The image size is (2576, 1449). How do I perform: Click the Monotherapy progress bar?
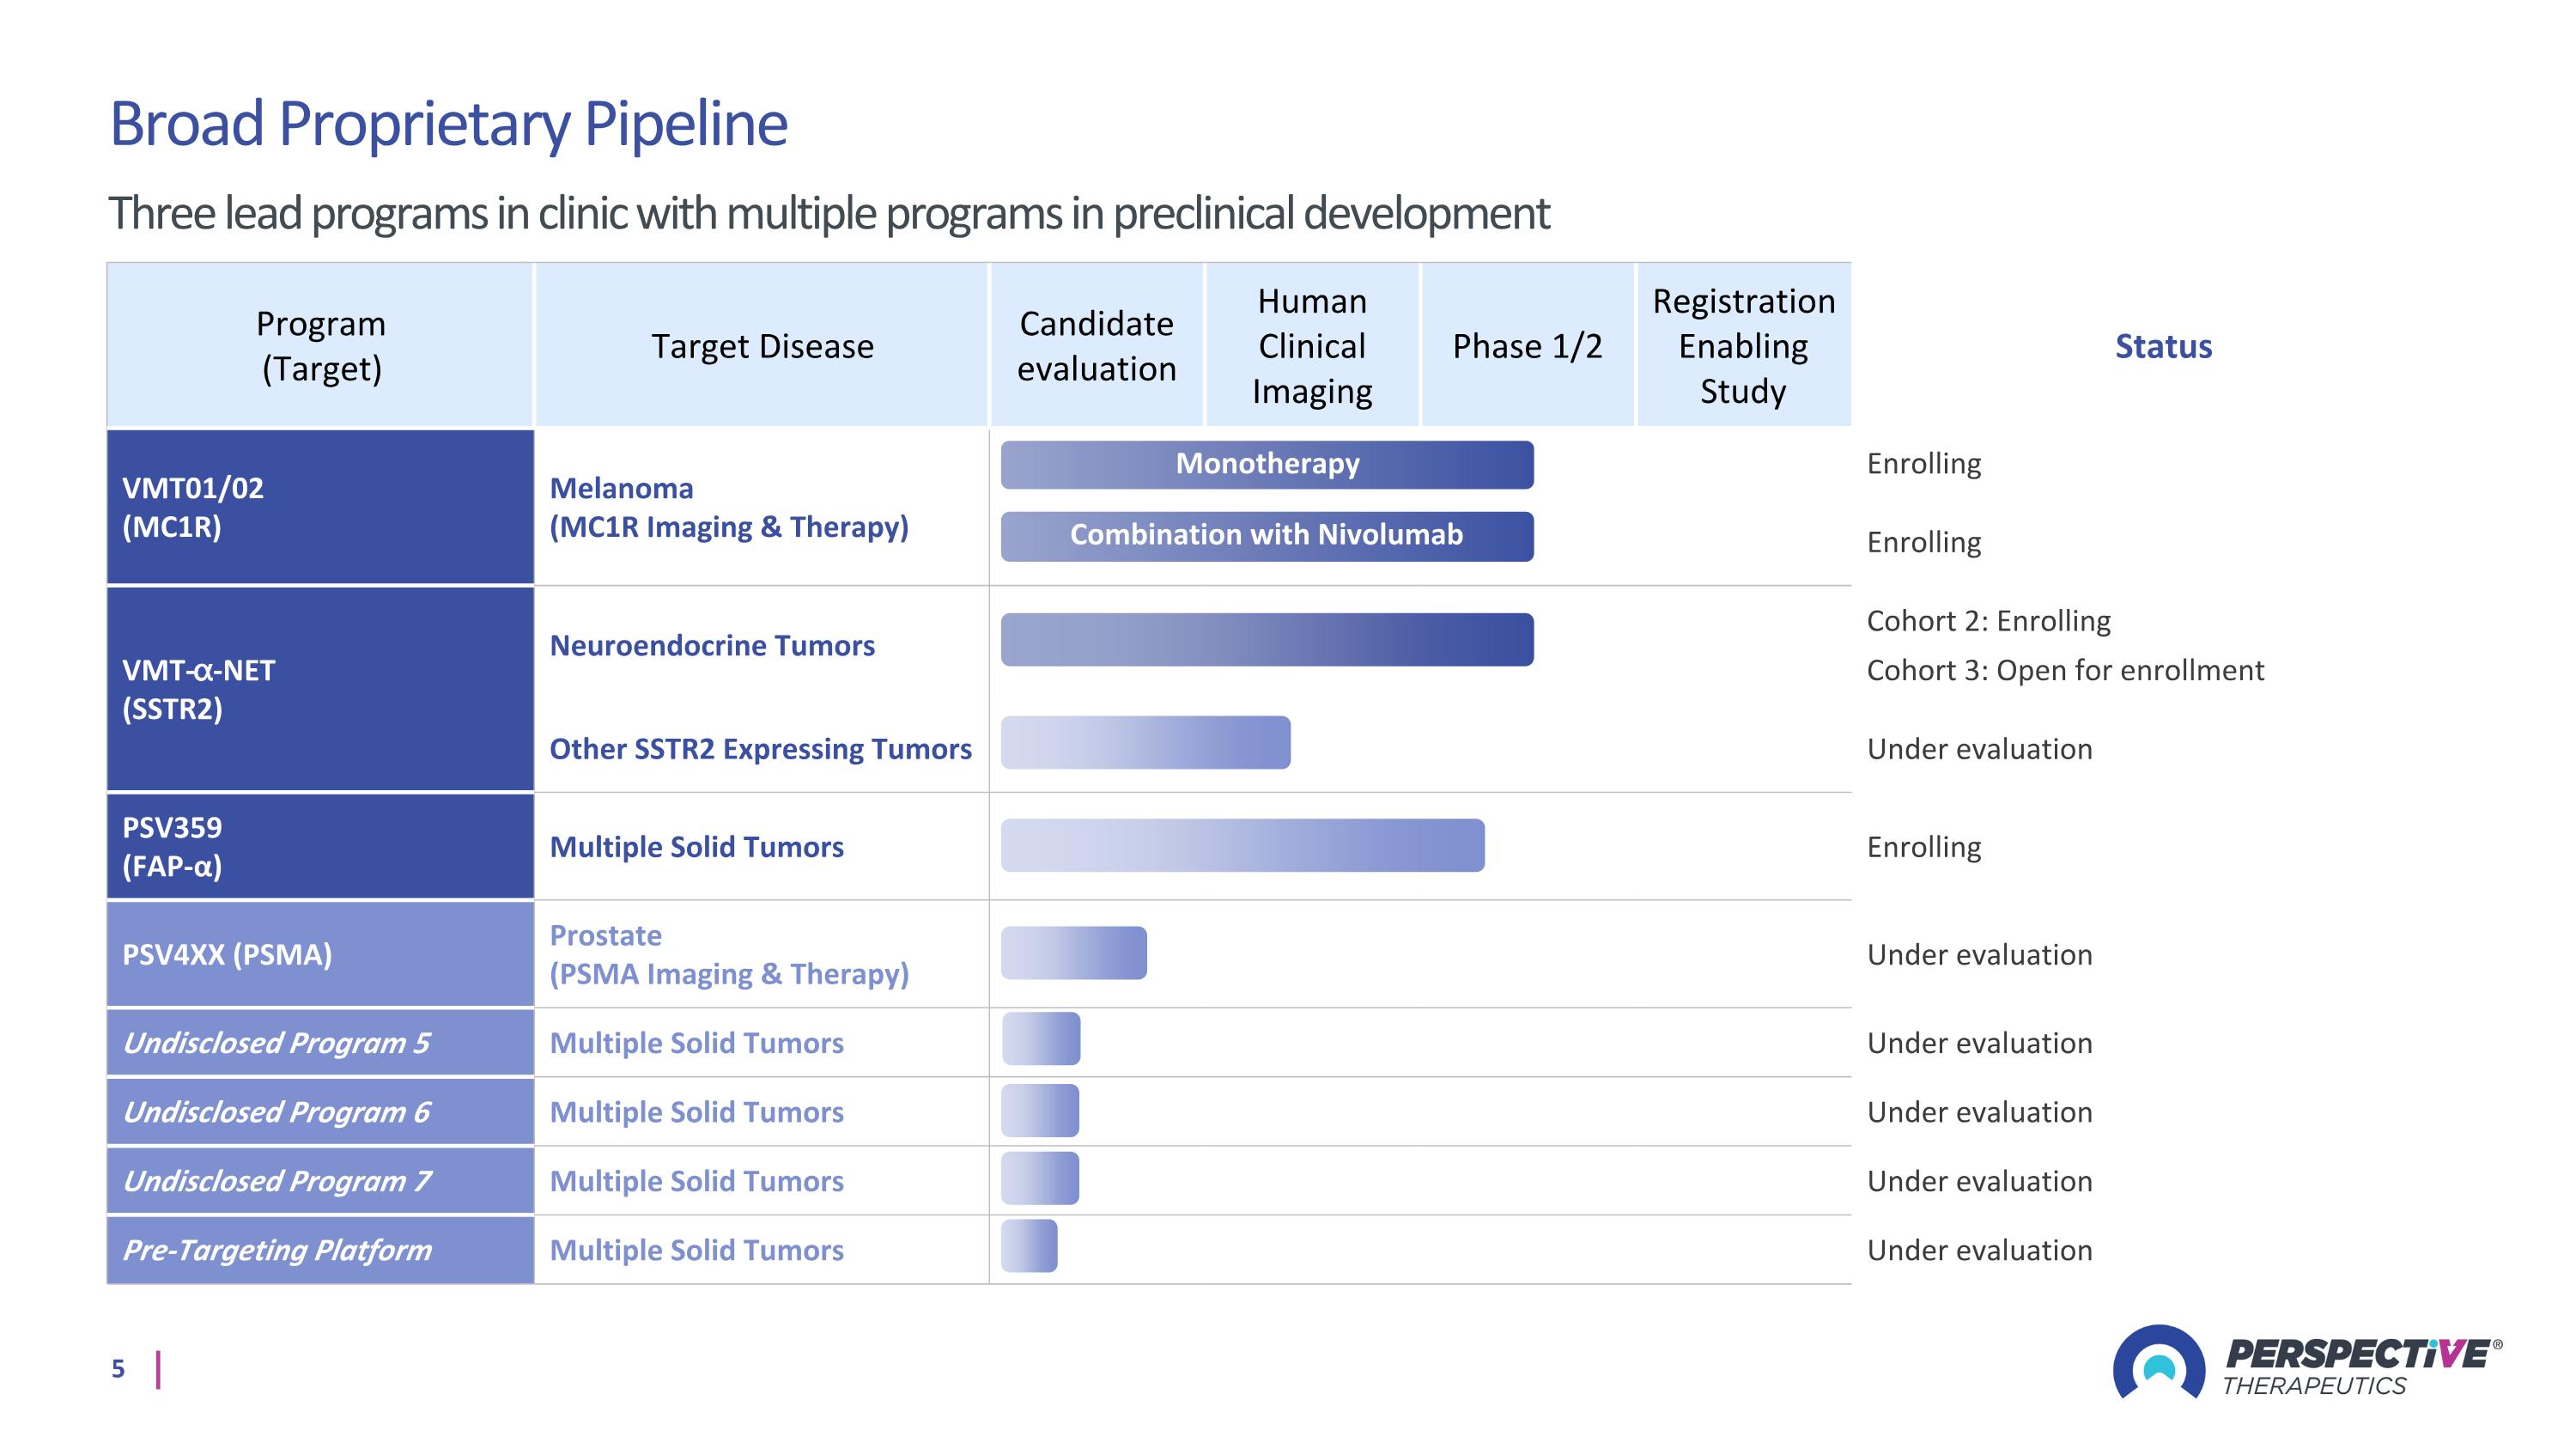[x=1266, y=464]
